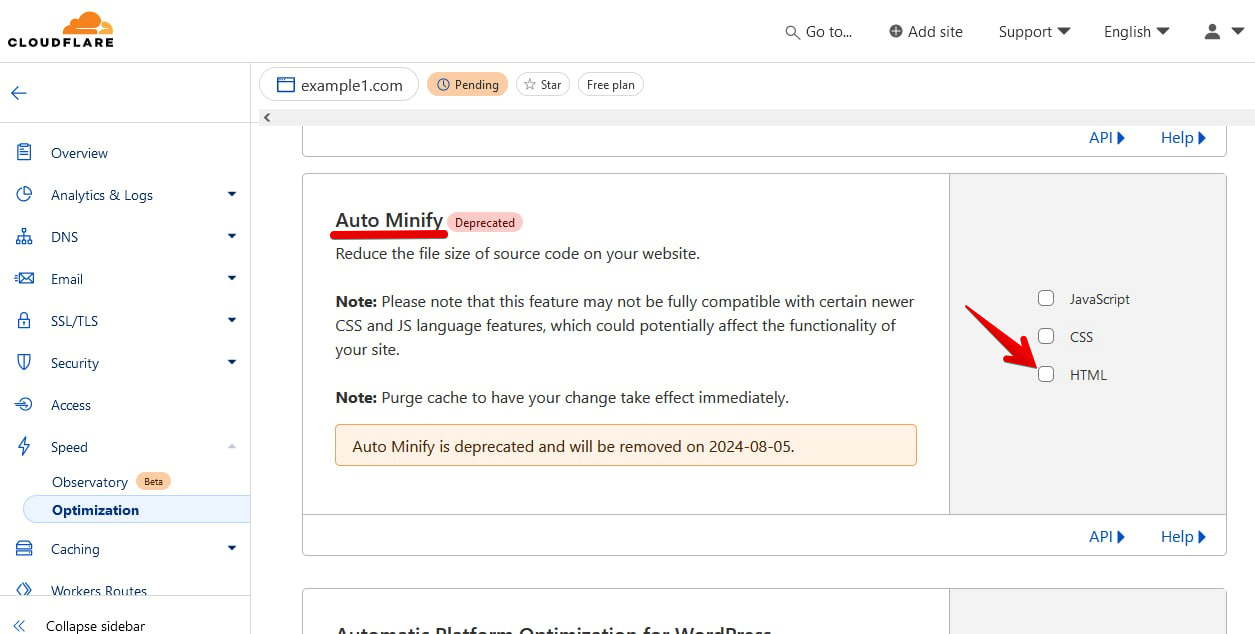The height and width of the screenshot is (634, 1255).
Task: Expand the SSL/TLS submenu arrow
Action: [232, 320]
